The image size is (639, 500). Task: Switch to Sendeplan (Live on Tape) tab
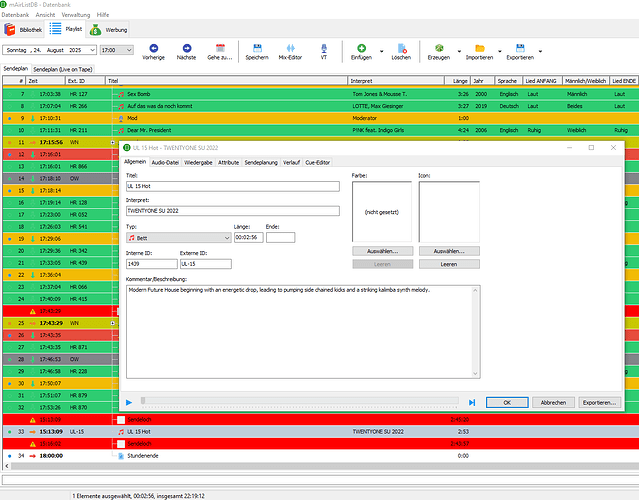(63, 69)
